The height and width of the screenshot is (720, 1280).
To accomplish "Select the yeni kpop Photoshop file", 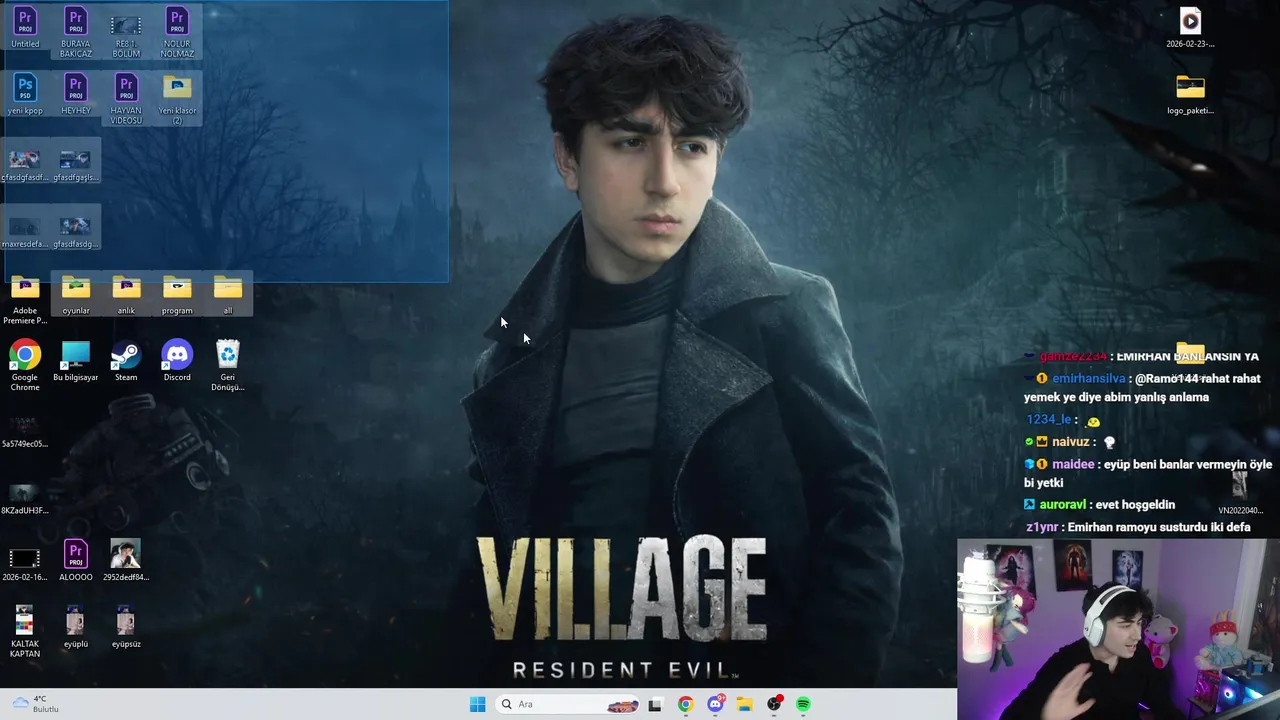I will 25,95.
